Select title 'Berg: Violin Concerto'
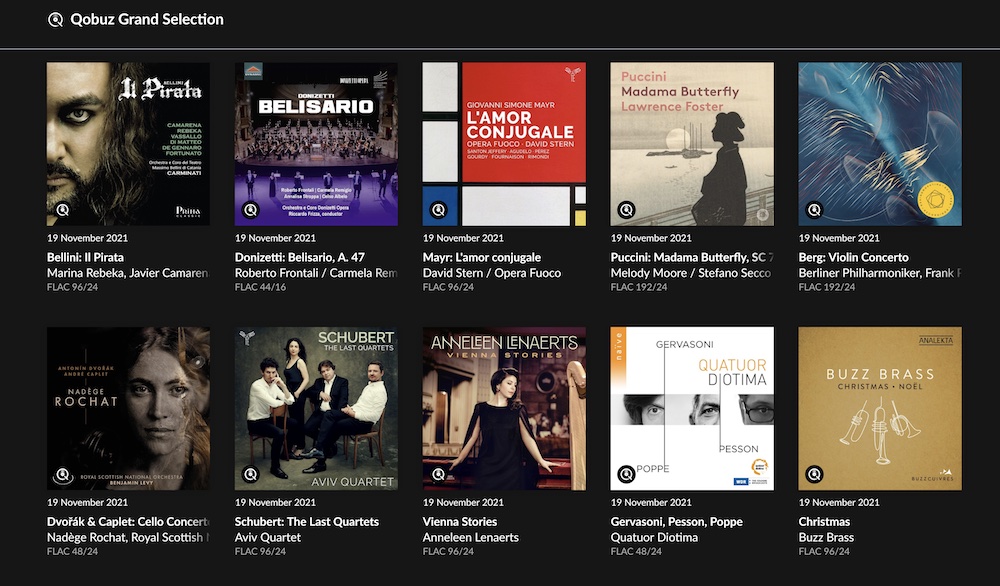The image size is (1000, 586). (x=853, y=258)
